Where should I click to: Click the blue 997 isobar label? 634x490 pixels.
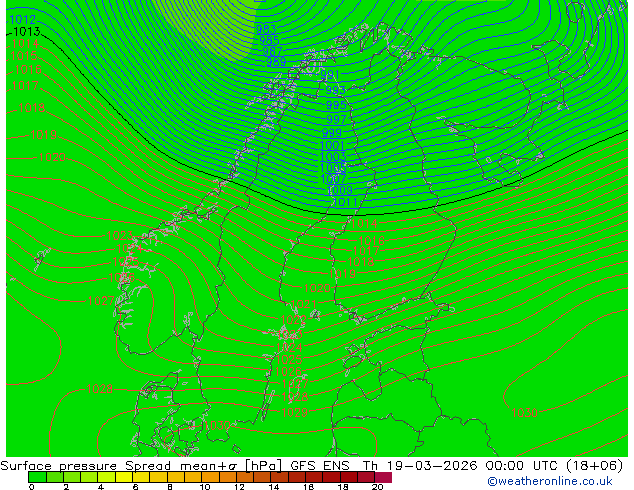pos(336,119)
